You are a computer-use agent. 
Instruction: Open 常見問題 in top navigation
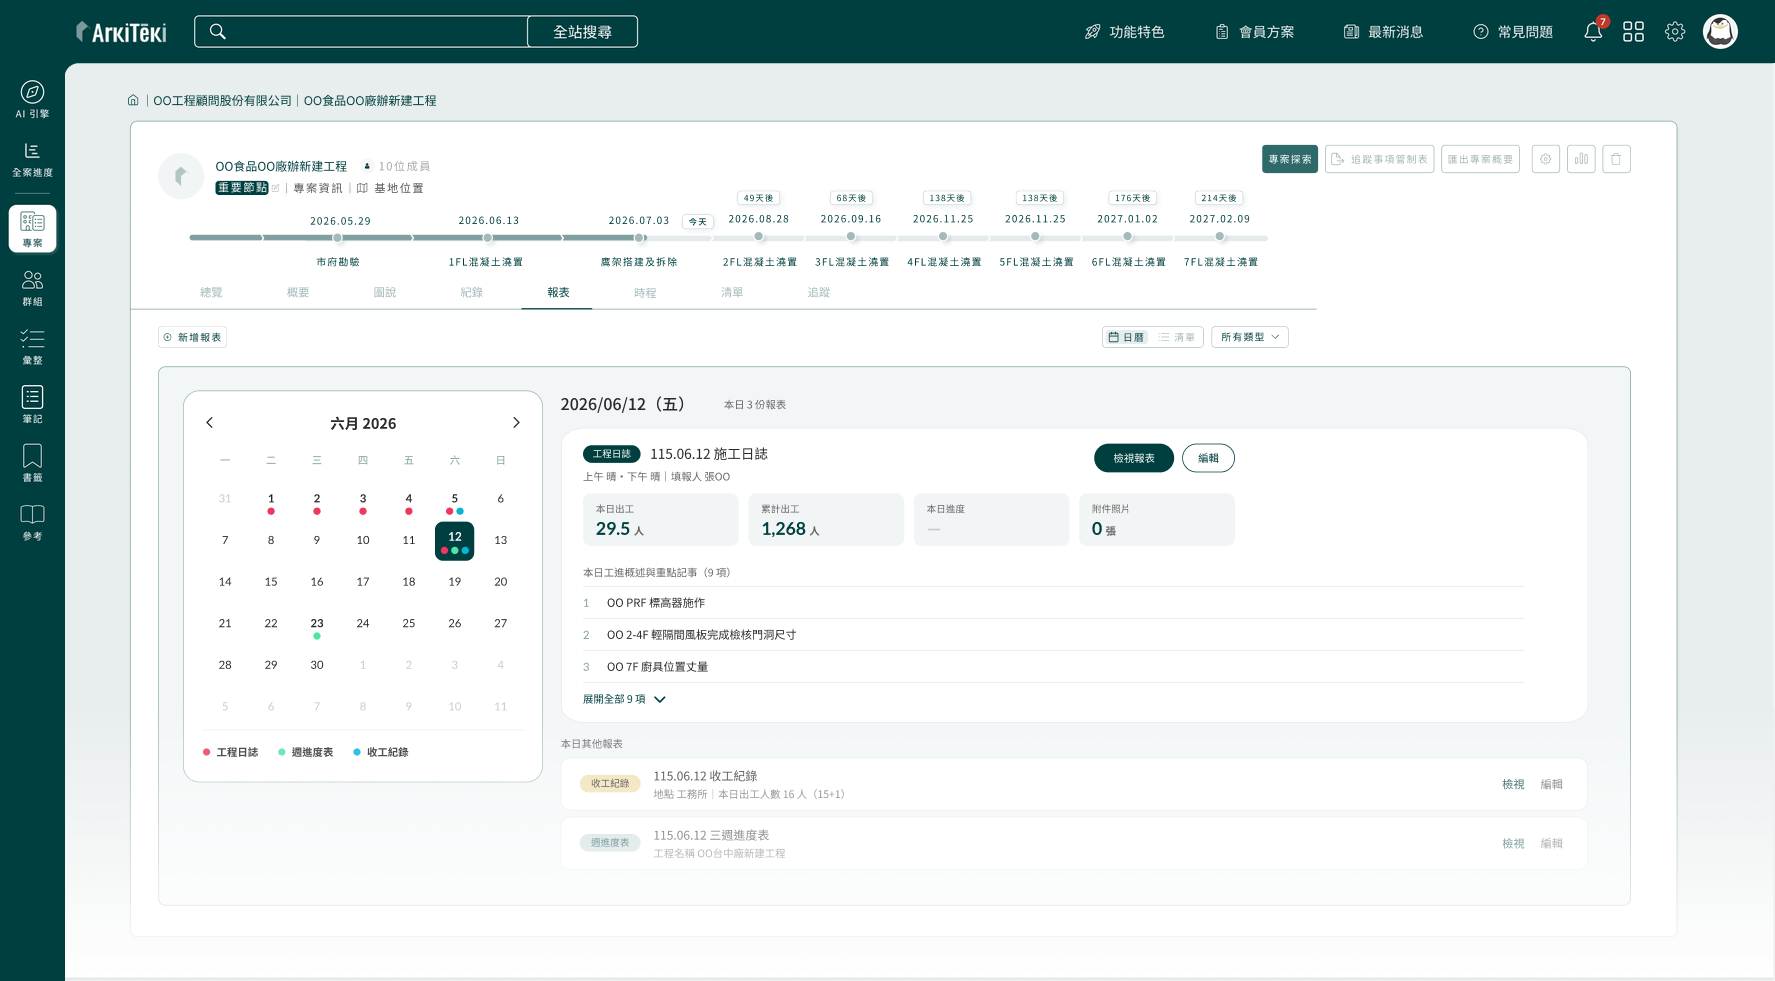point(1513,32)
